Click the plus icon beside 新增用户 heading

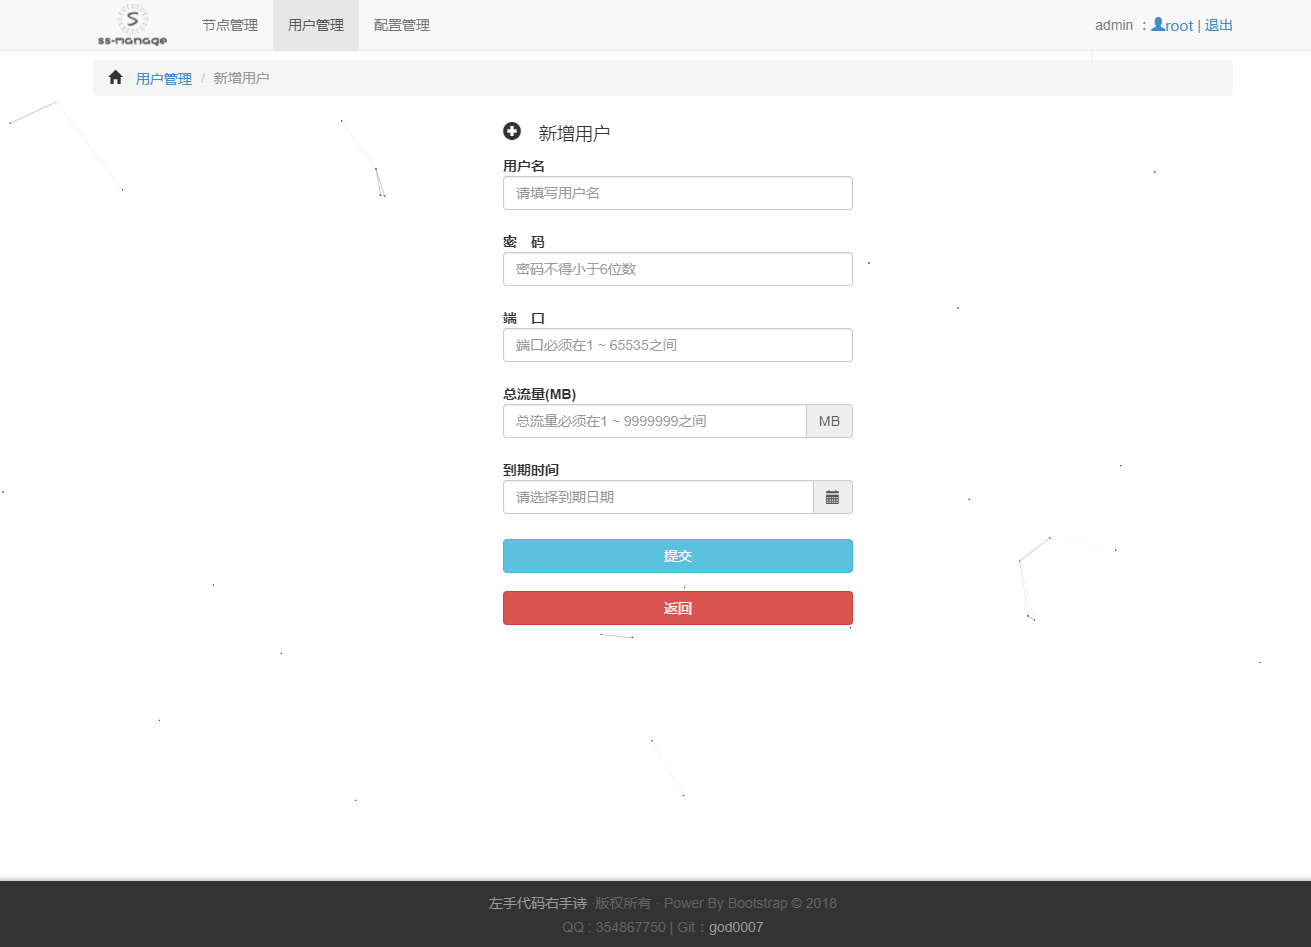tap(512, 132)
